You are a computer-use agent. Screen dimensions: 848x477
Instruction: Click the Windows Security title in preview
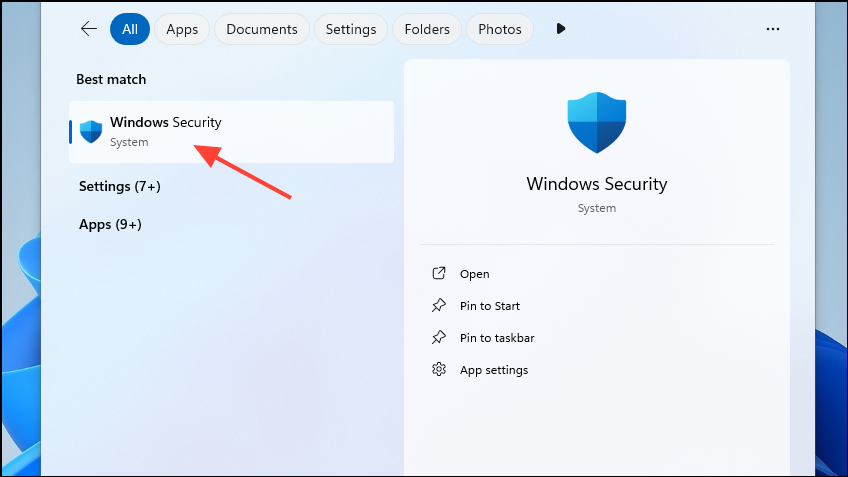click(596, 184)
